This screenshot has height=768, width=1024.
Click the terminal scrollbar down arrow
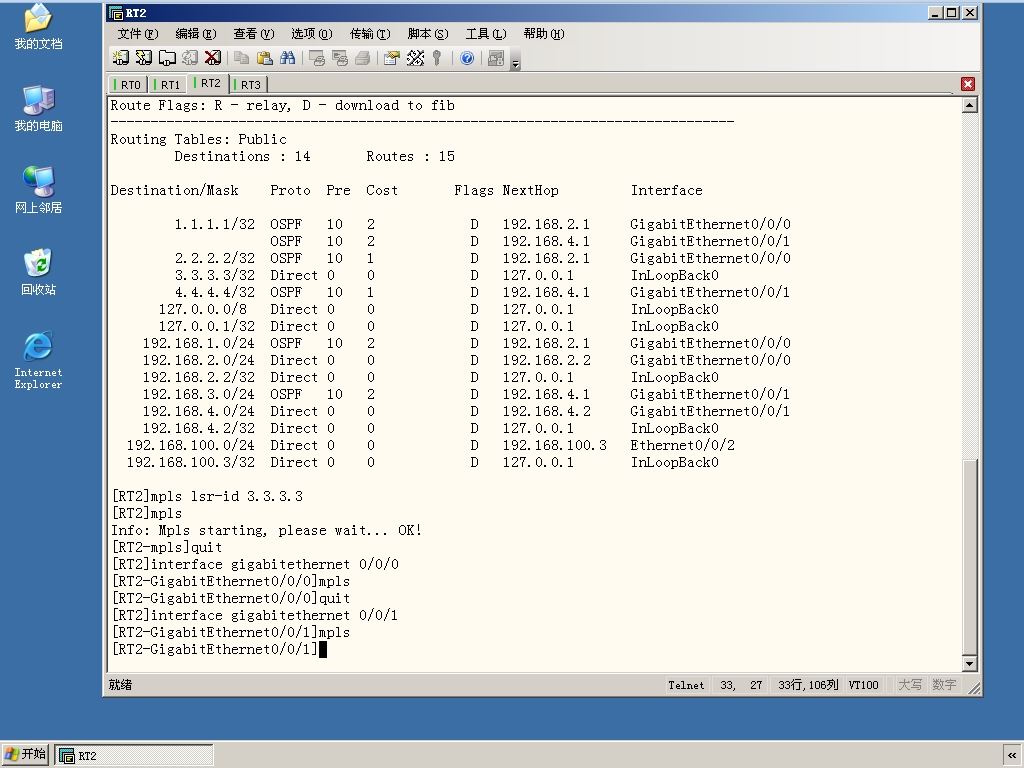pos(970,664)
